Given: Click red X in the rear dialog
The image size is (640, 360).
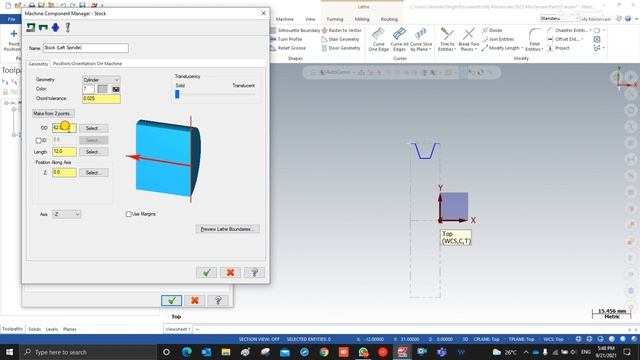Looking at the screenshot, I should (x=195, y=301).
